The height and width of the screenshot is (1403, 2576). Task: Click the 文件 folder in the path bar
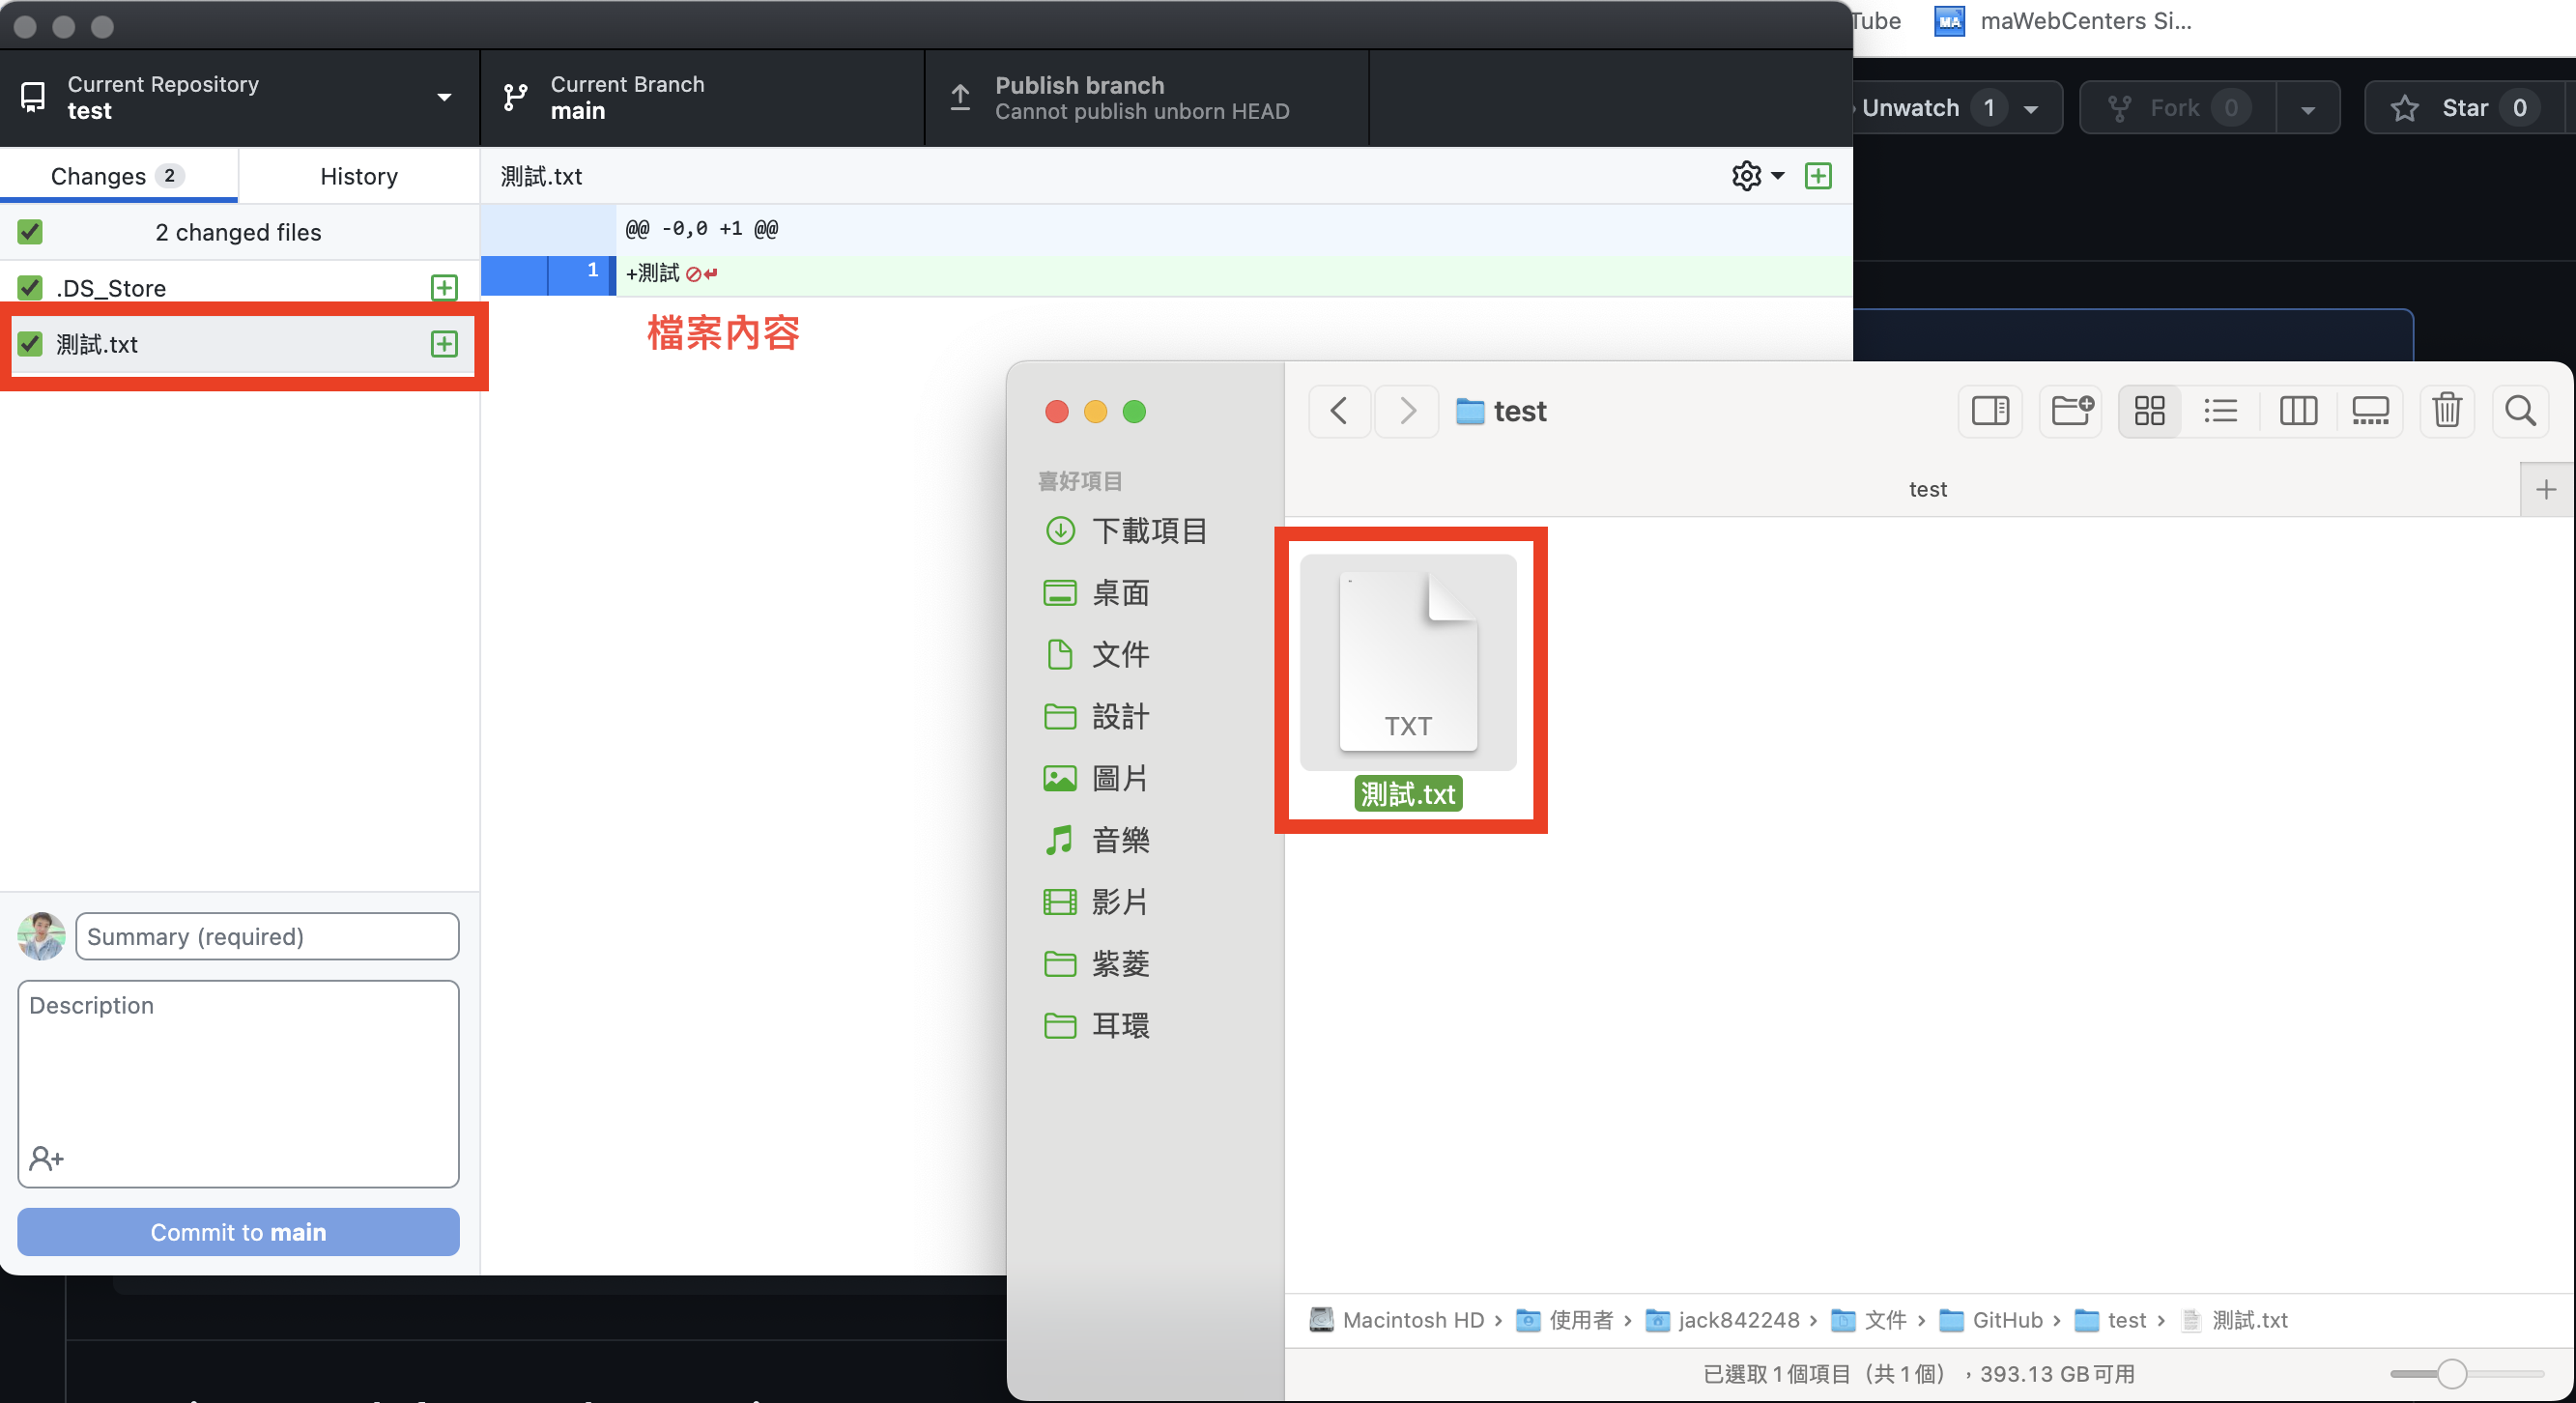(x=1869, y=1320)
